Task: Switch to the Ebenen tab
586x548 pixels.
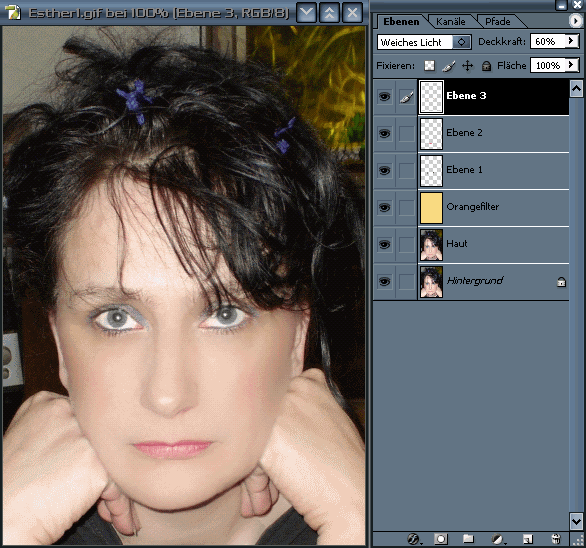Action: 401,22
